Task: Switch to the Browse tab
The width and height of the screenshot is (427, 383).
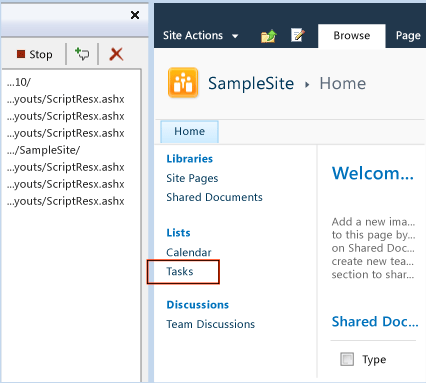Action: 352,36
